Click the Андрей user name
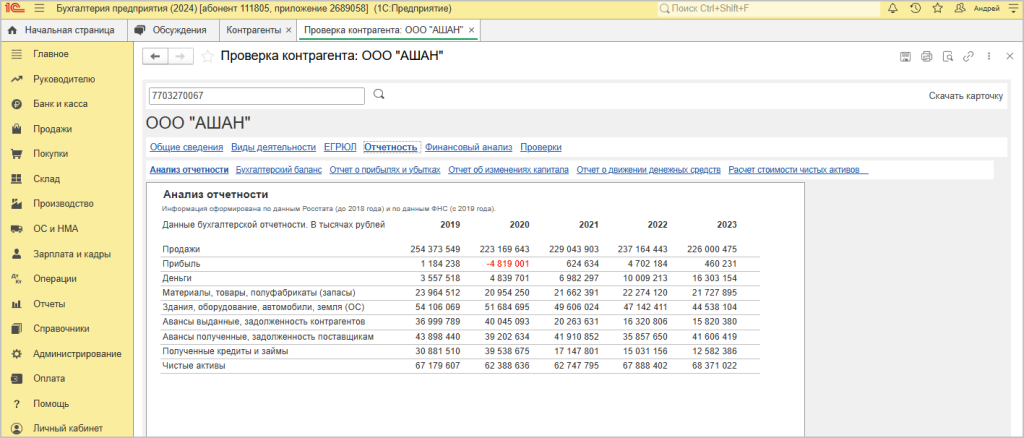The width and height of the screenshot is (1024, 438). (985, 8)
